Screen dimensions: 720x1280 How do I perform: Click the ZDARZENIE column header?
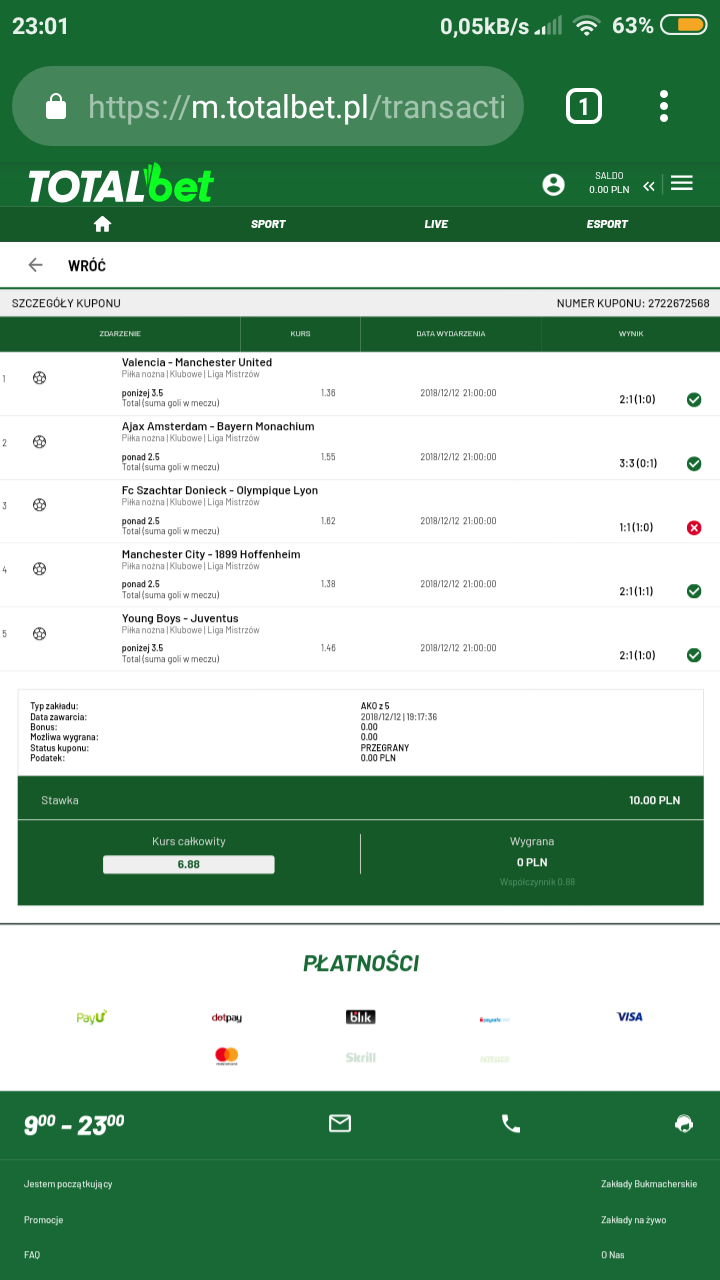click(x=120, y=334)
